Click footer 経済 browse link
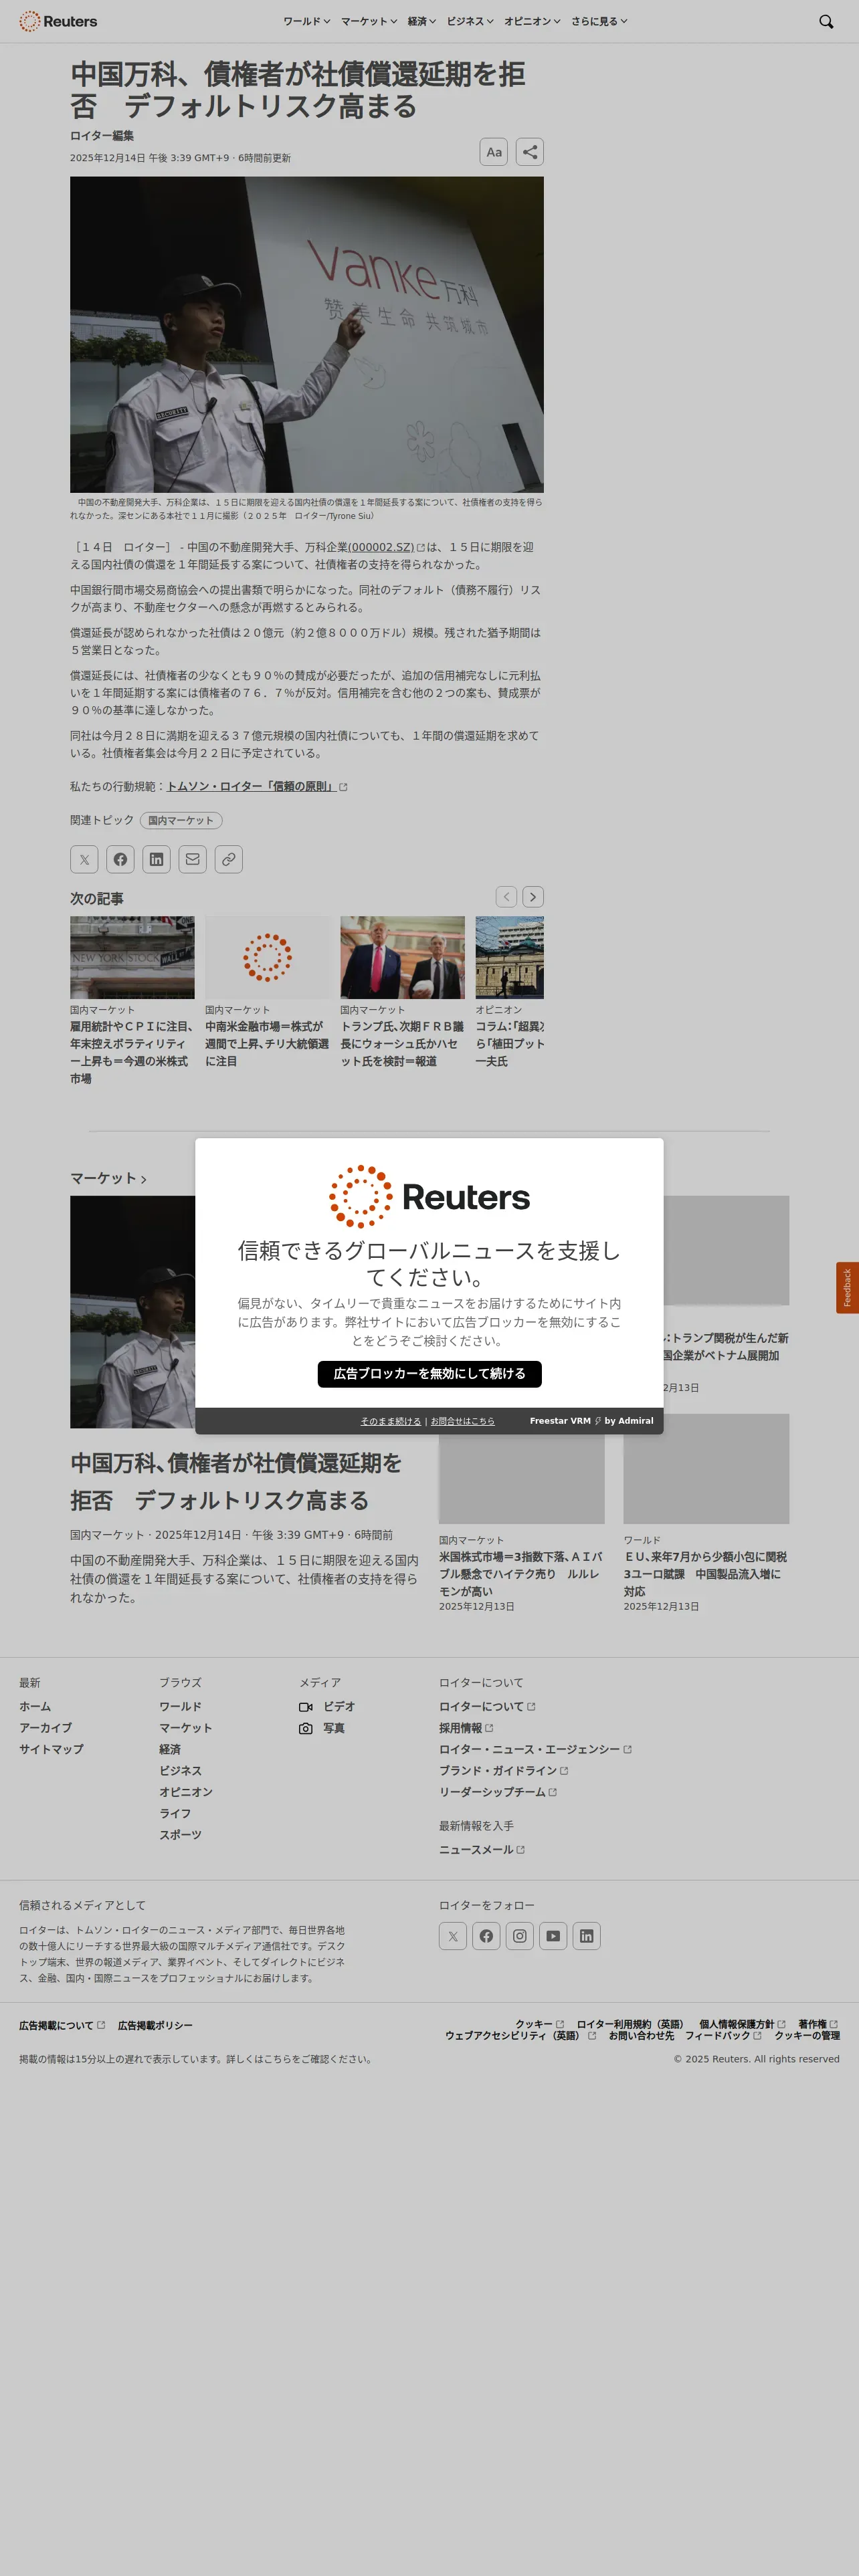 click(170, 1749)
